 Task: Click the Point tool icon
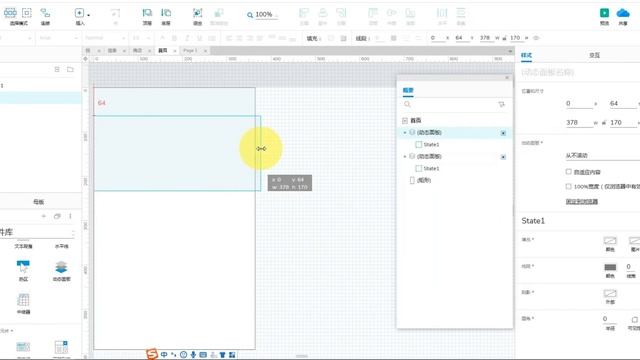coord(116,13)
